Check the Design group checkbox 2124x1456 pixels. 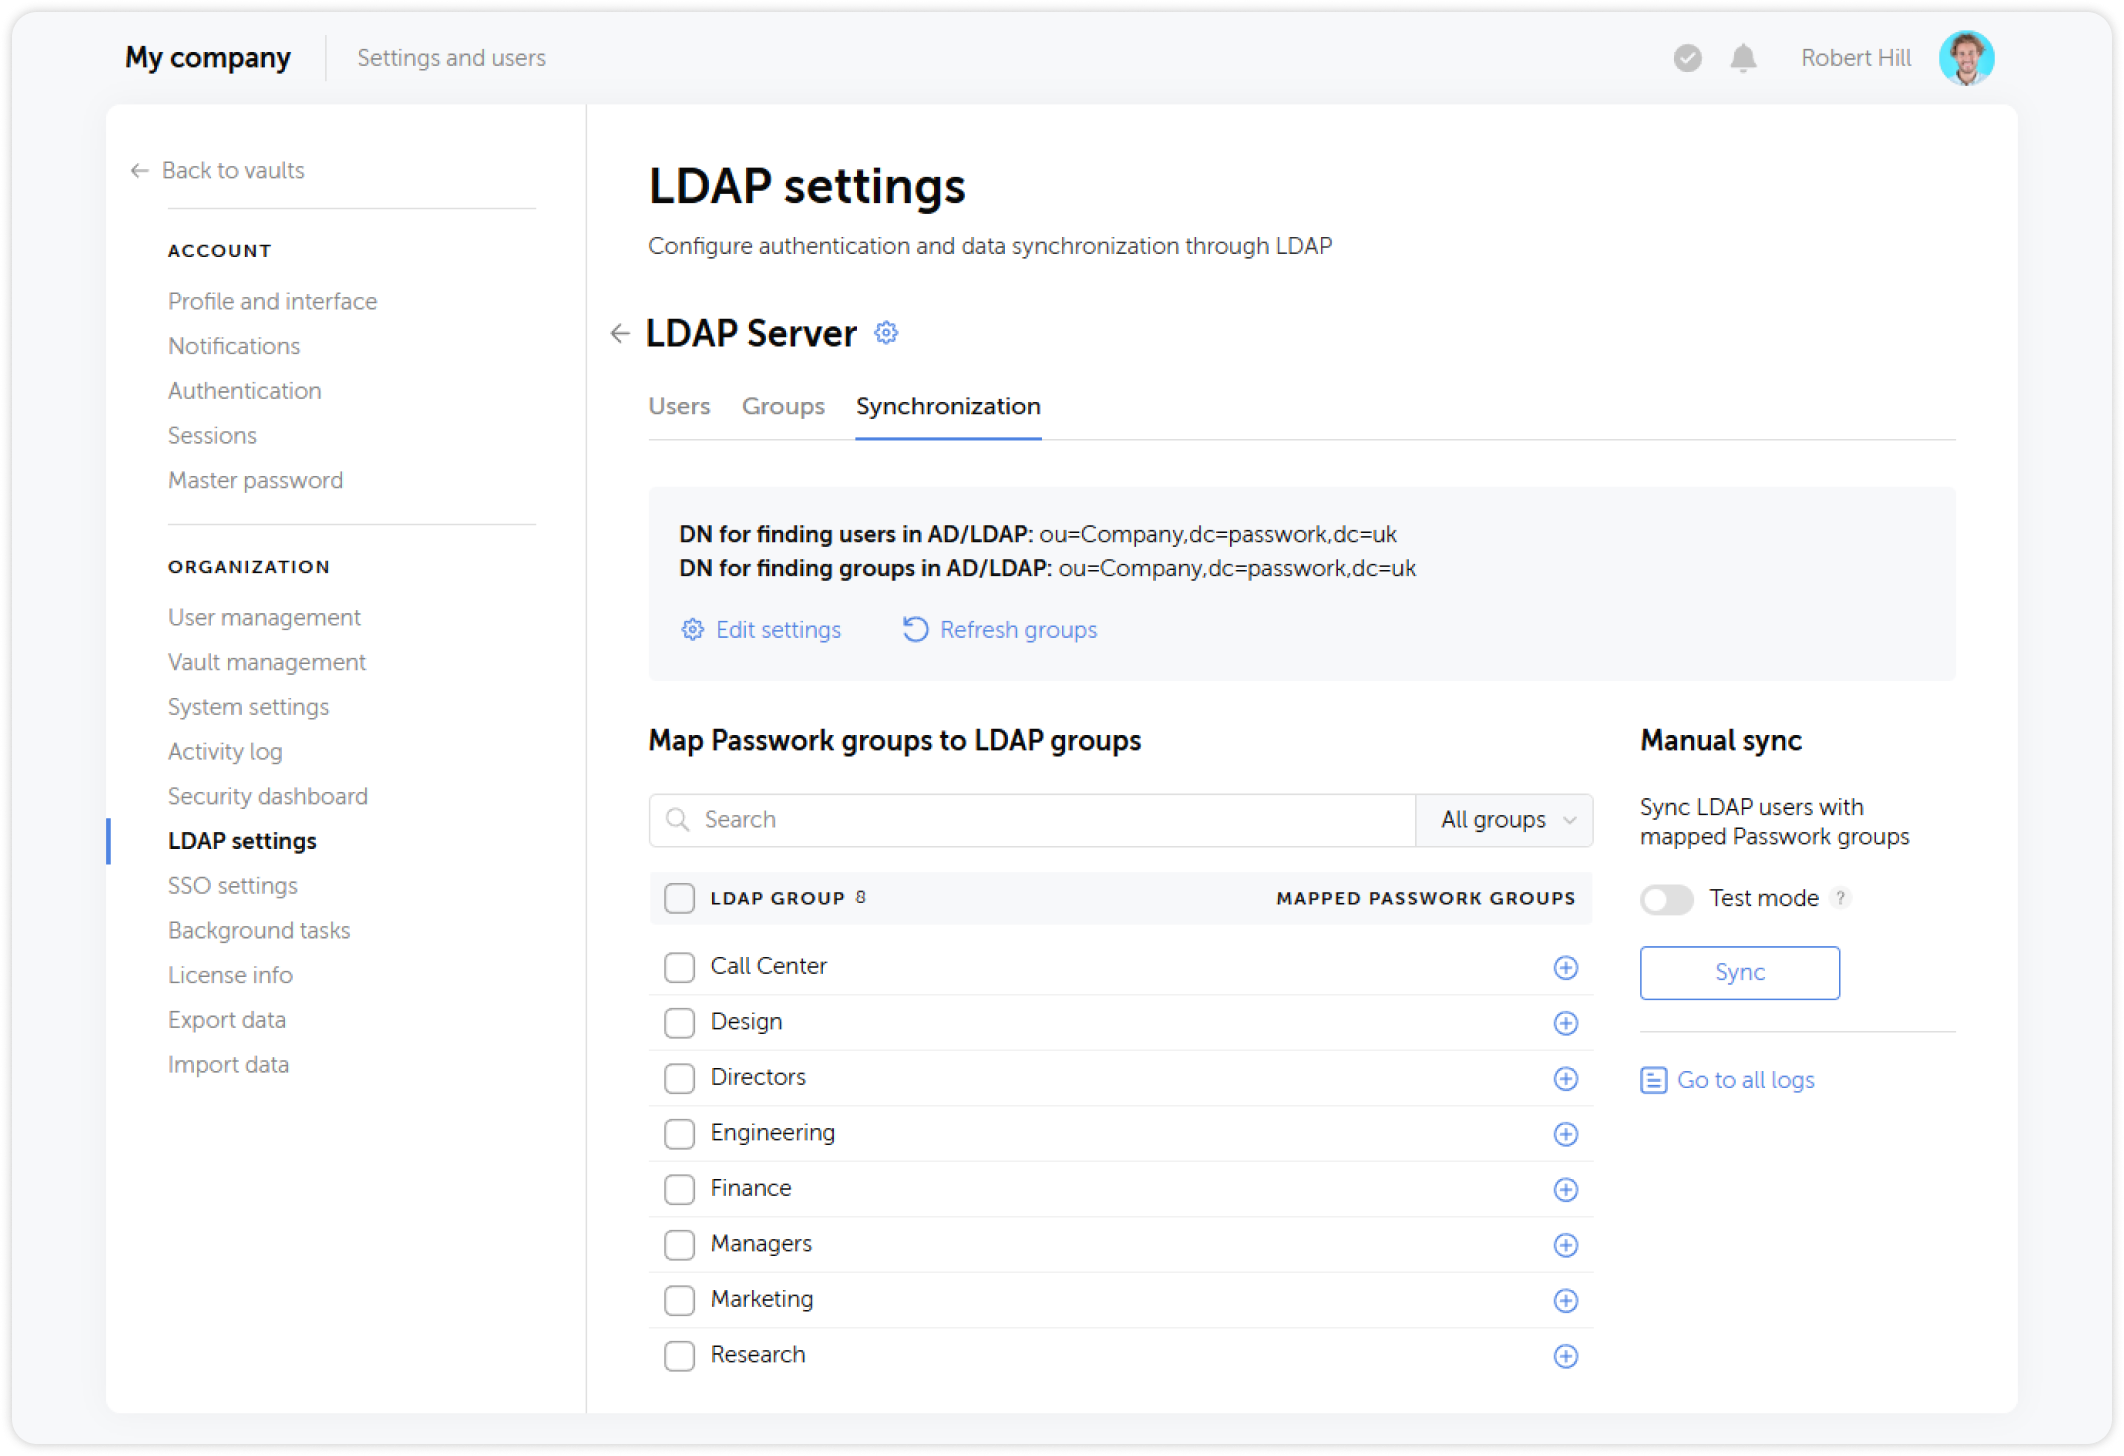679,1023
